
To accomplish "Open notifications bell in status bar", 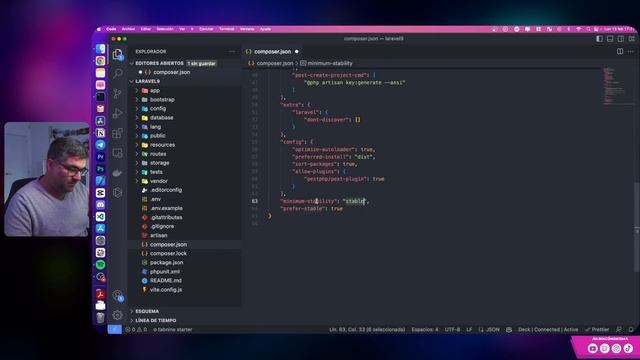I will click(x=631, y=329).
